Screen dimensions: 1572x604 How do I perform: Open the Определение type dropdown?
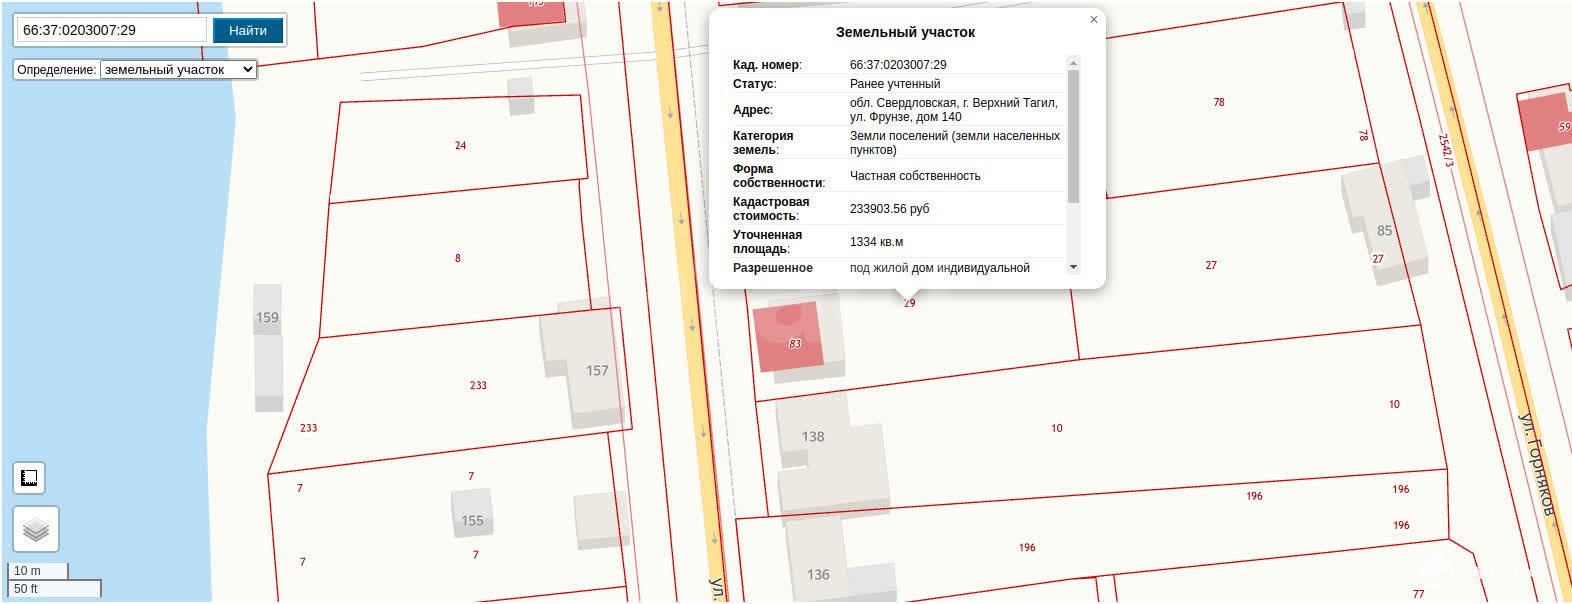[178, 70]
